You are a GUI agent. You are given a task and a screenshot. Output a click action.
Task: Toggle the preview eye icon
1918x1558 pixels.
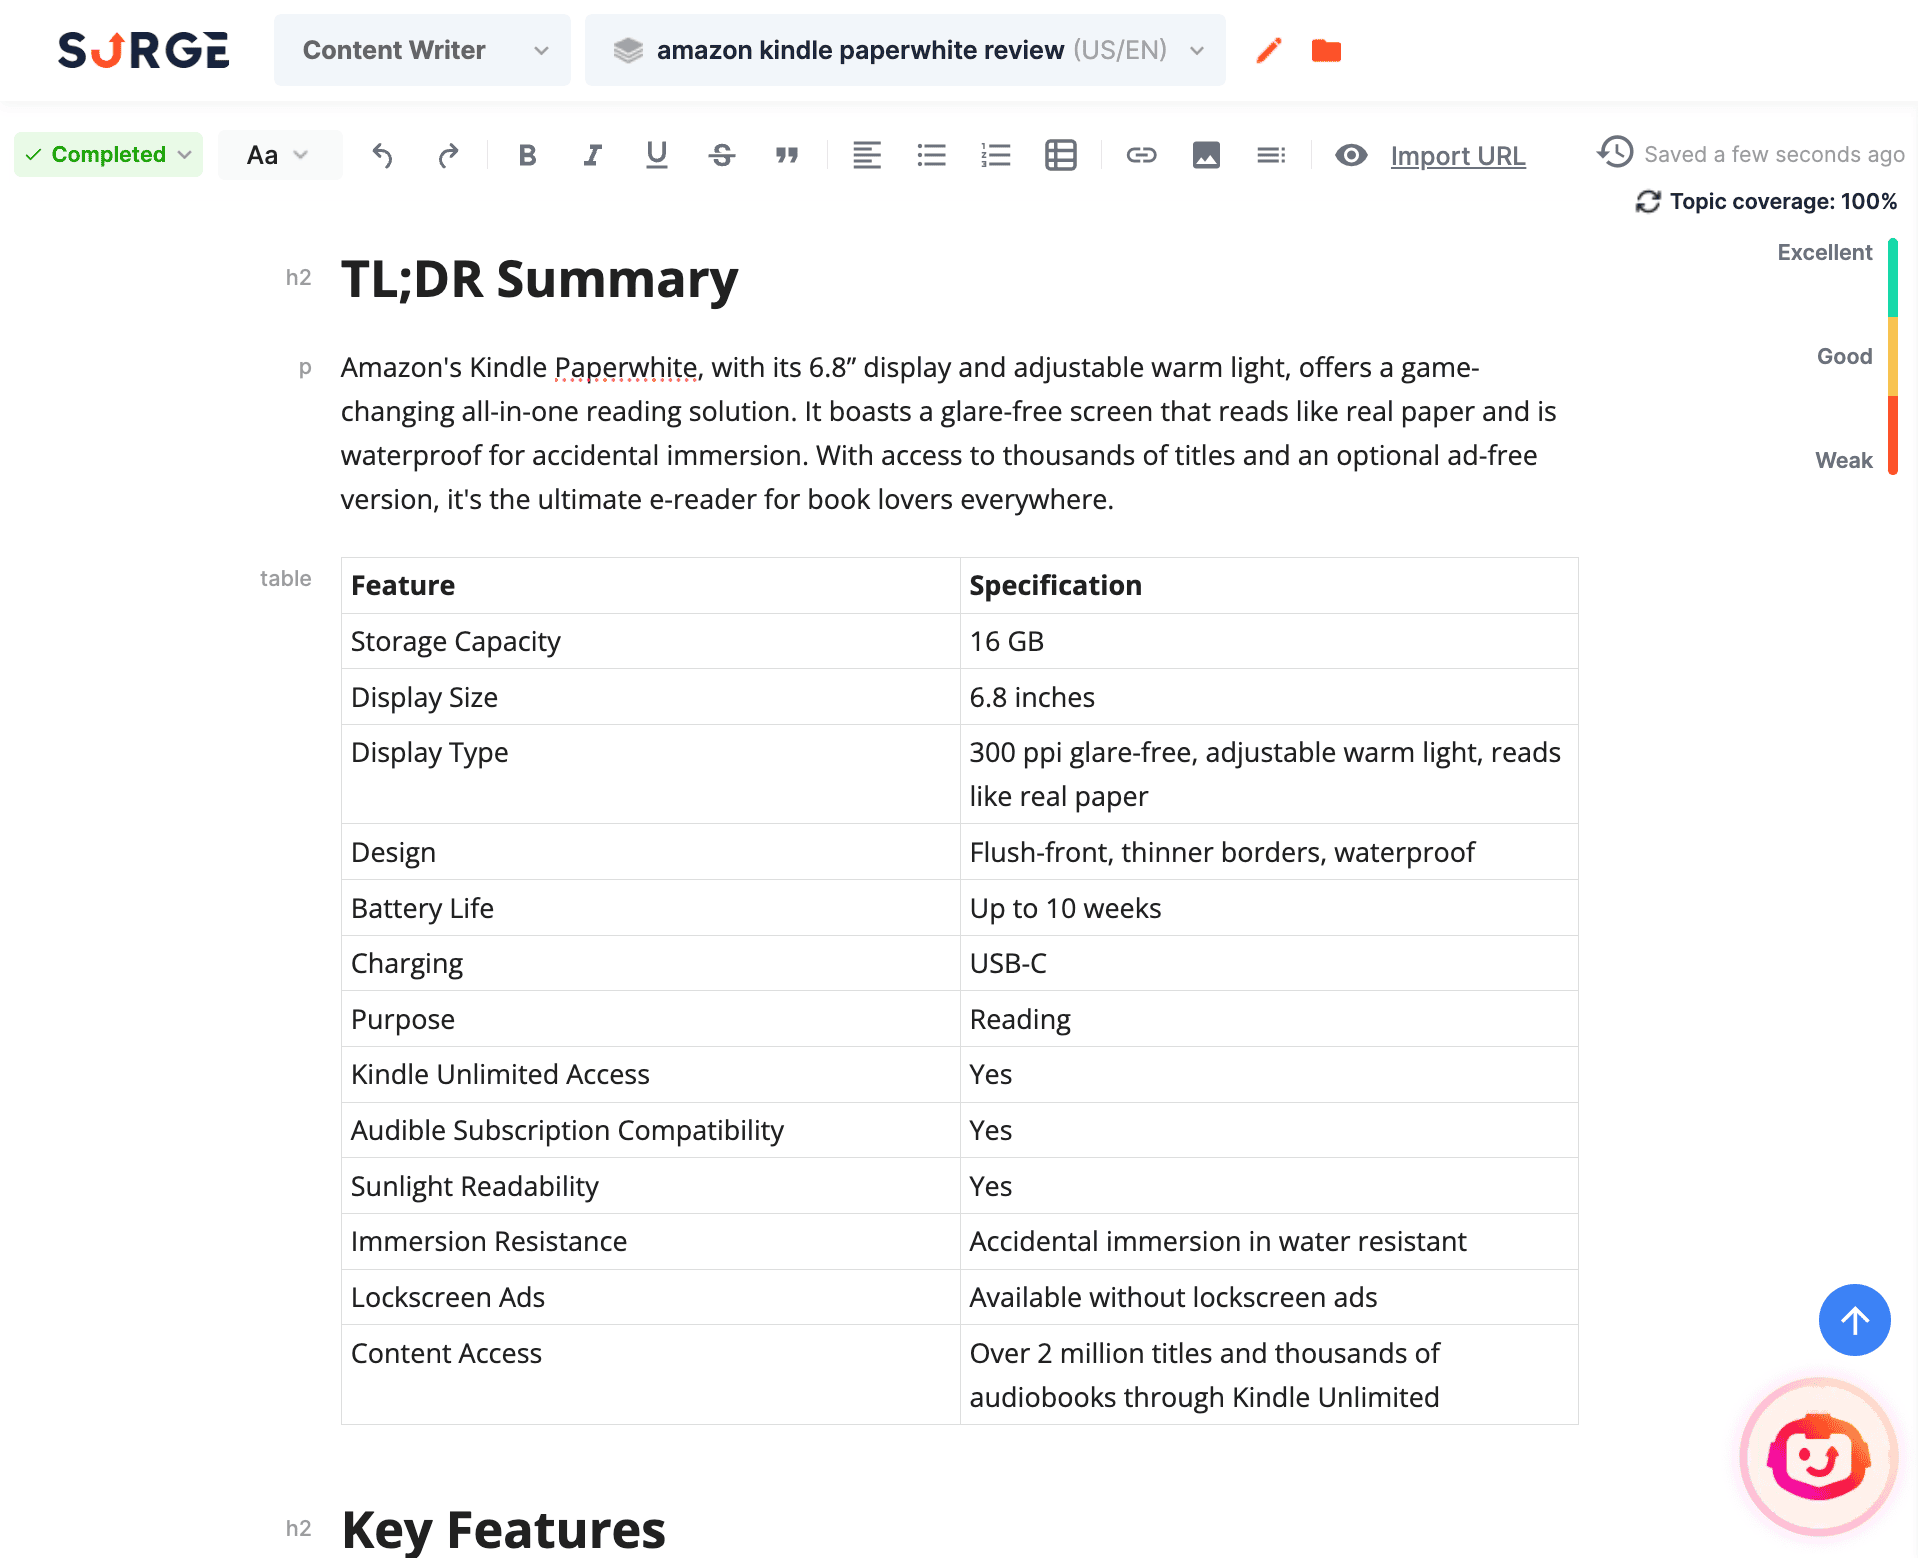[1351, 155]
